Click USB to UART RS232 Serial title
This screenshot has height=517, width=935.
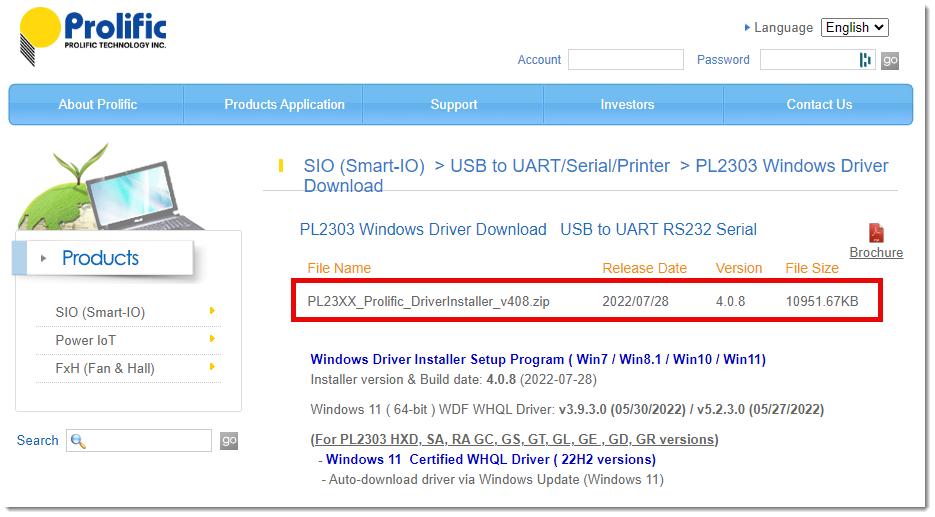point(658,230)
